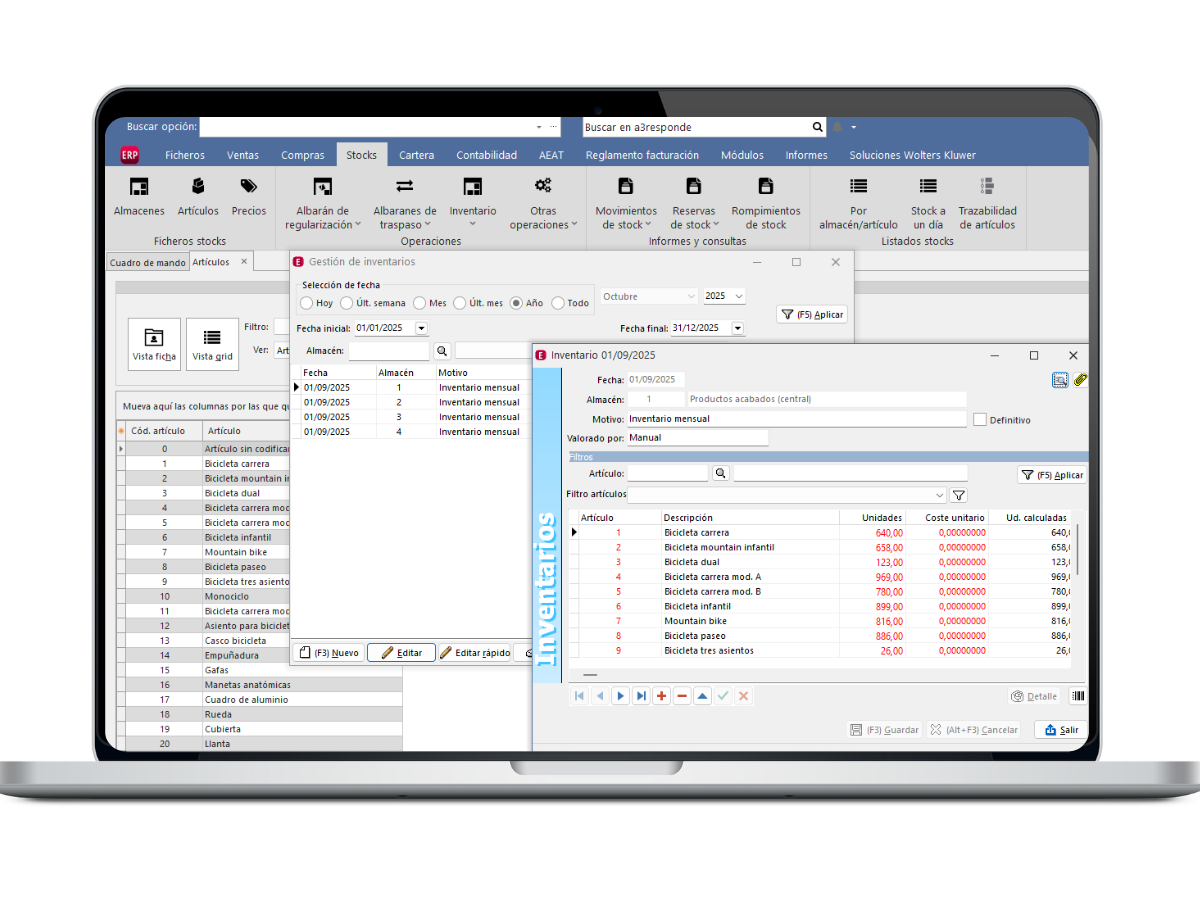Image resolution: width=1200 pixels, height=900 pixels.
Task: Open the Almacenes ribbon icon
Action: [x=139, y=187]
